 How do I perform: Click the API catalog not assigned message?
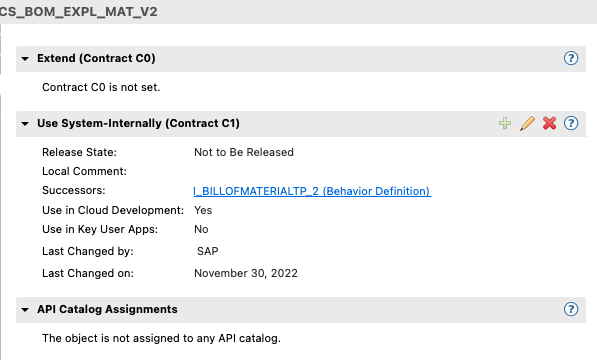click(x=161, y=338)
